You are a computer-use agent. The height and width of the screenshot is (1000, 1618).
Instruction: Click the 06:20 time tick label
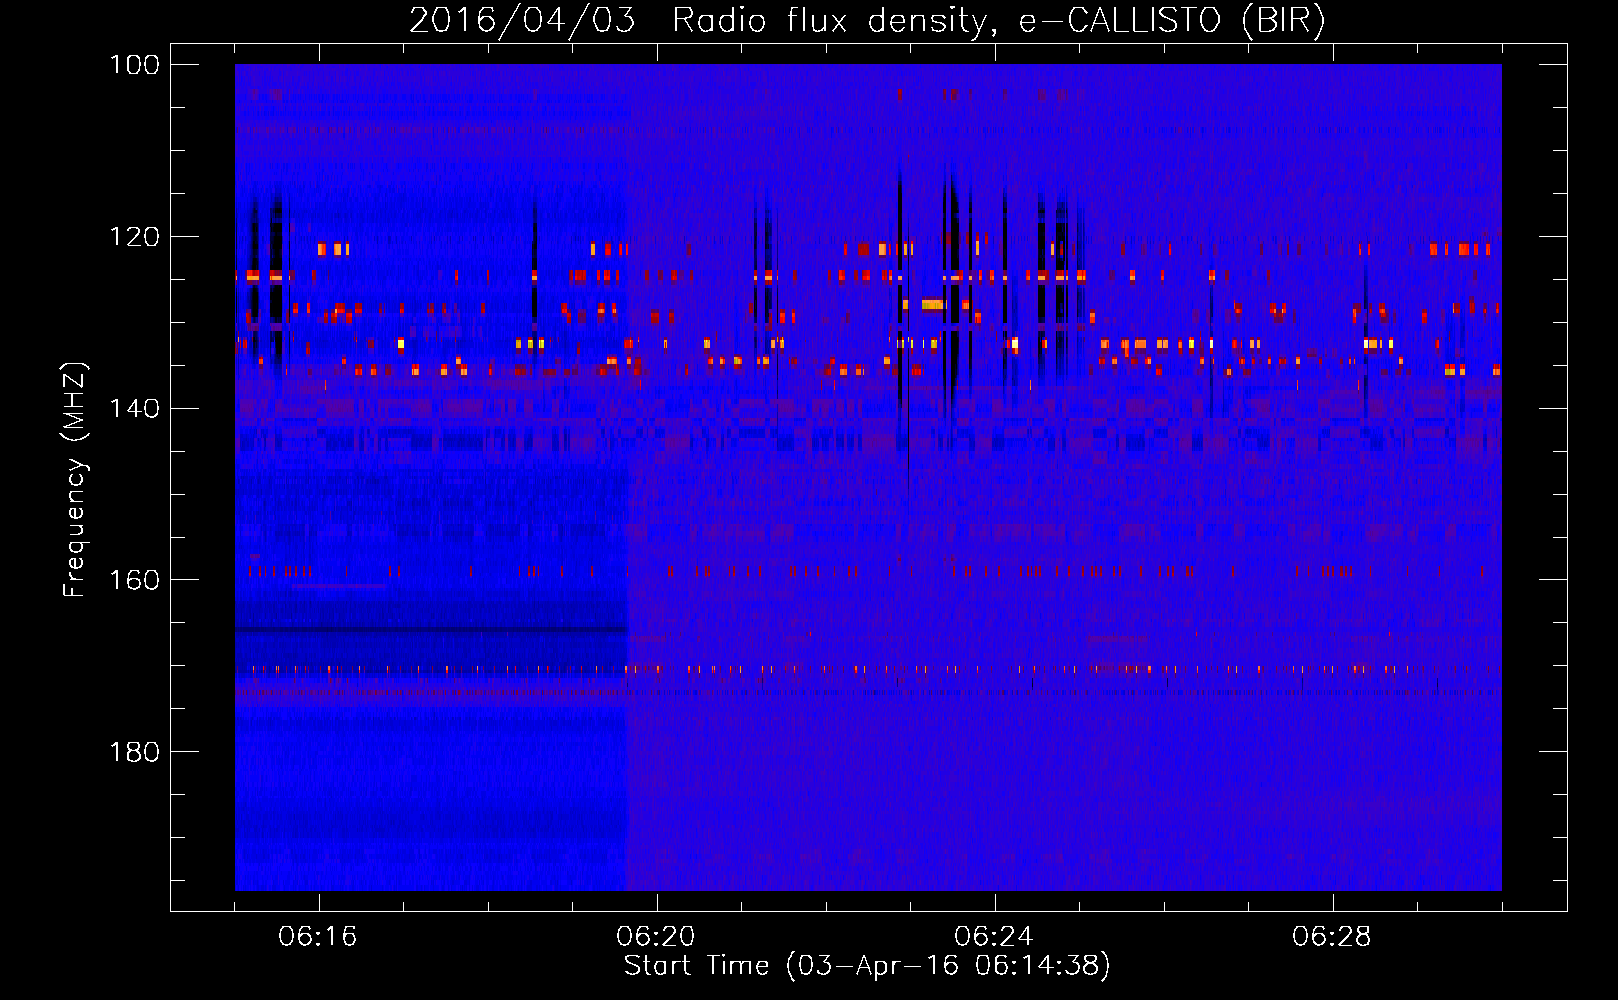pos(656,937)
